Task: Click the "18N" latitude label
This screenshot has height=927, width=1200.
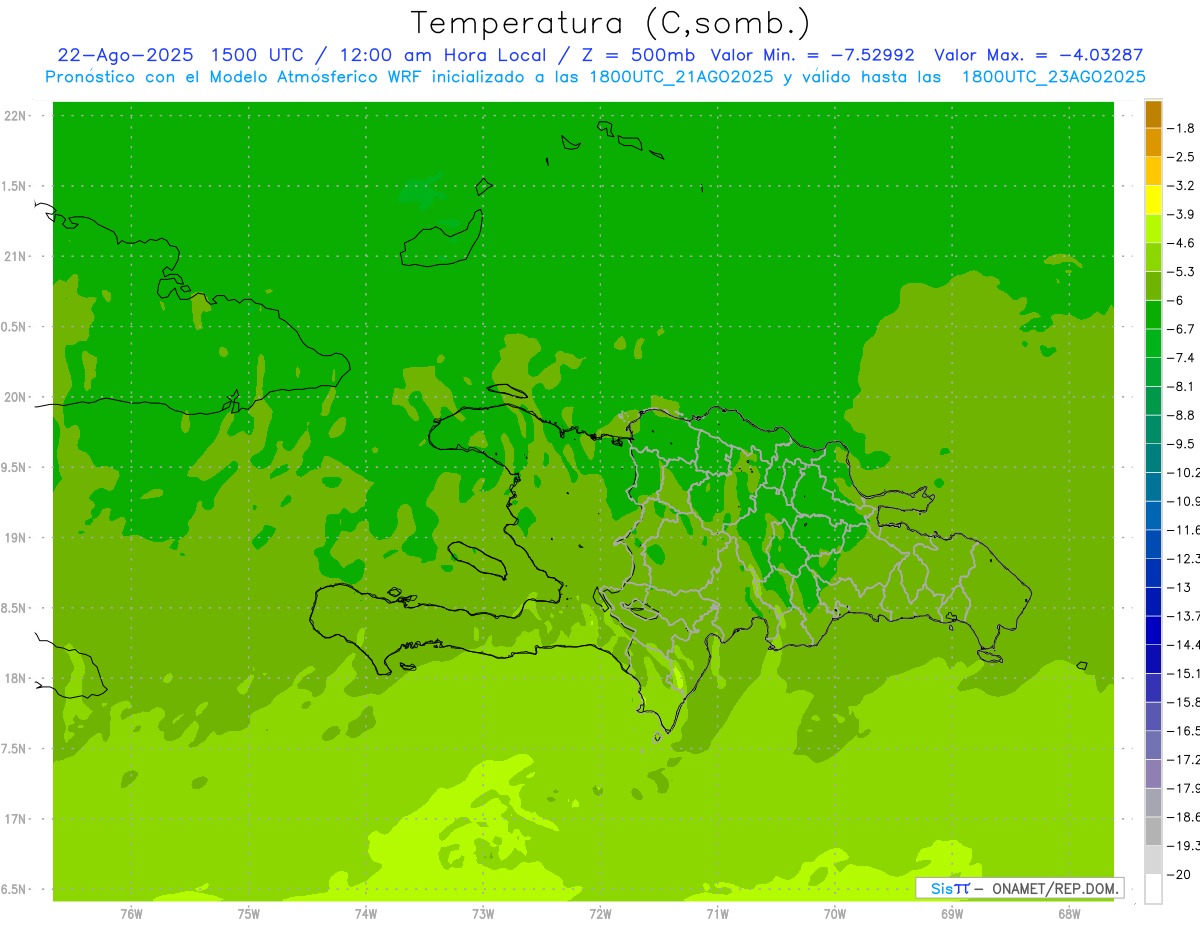Action: click(x=16, y=679)
